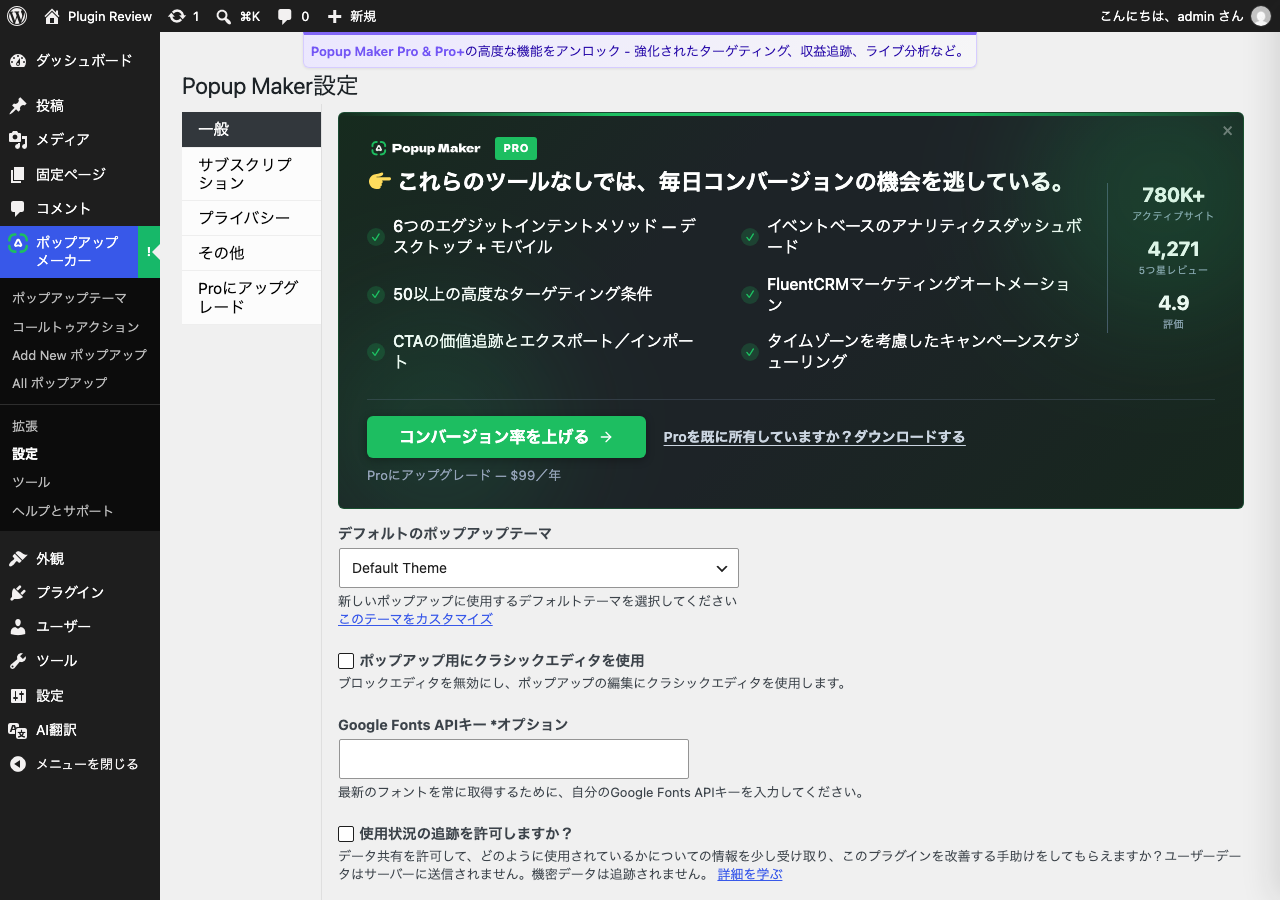Open the その他 tab
Screen dimensions: 1280x900
point(251,253)
